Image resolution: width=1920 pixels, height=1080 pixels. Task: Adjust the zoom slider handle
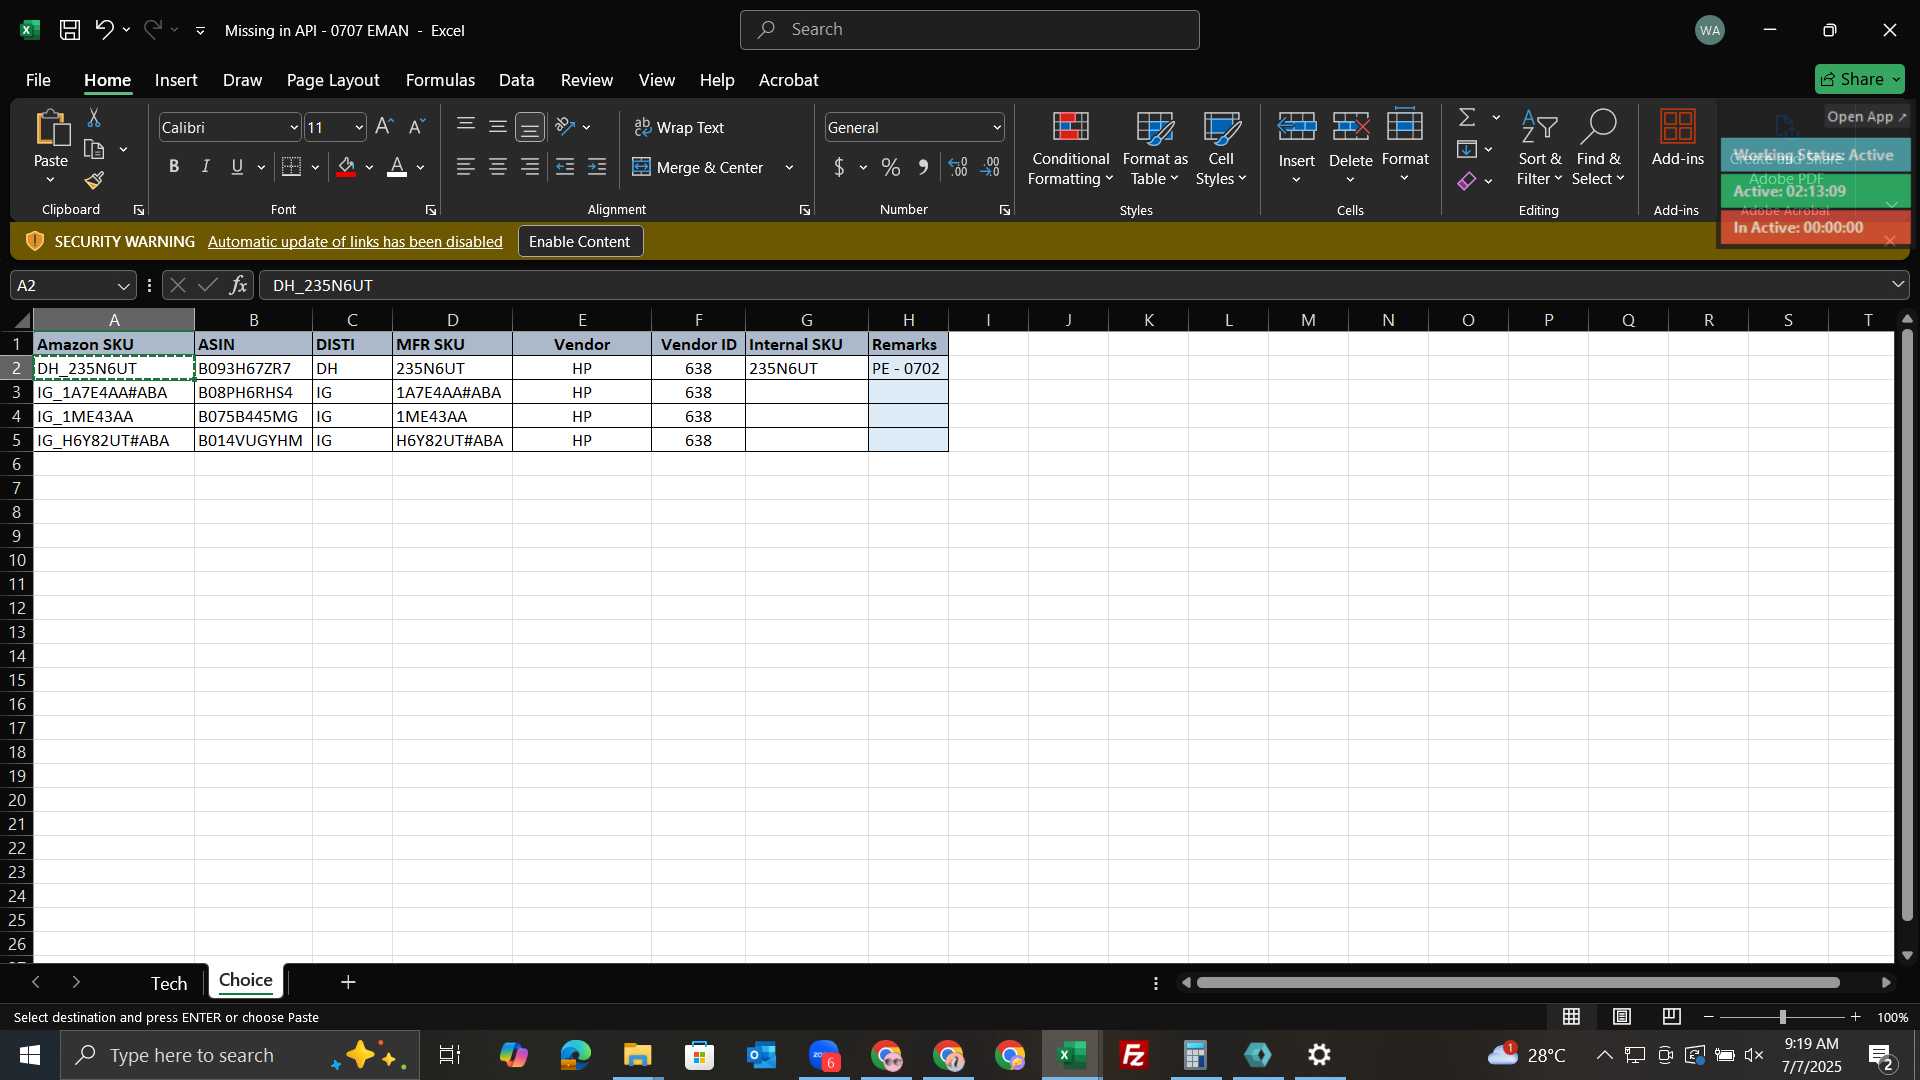click(1782, 1017)
